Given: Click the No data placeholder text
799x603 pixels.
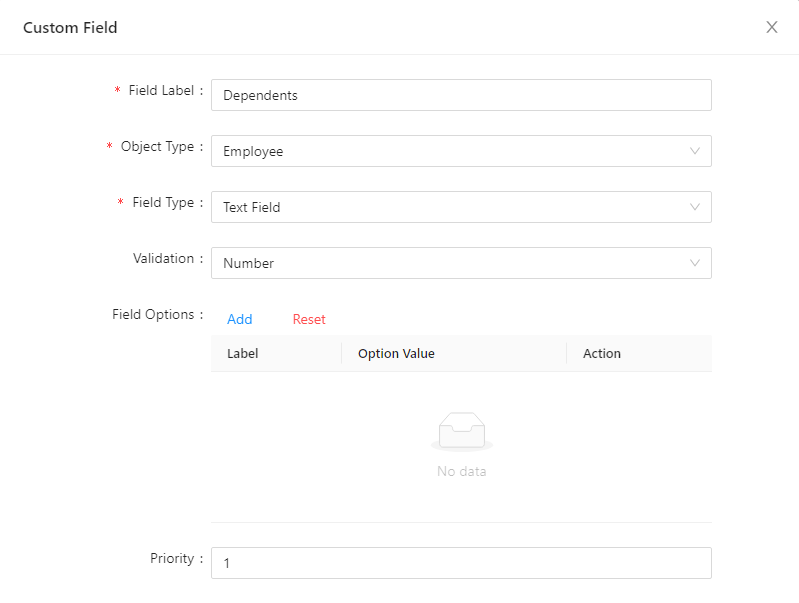Looking at the screenshot, I should pyautogui.click(x=462, y=471).
